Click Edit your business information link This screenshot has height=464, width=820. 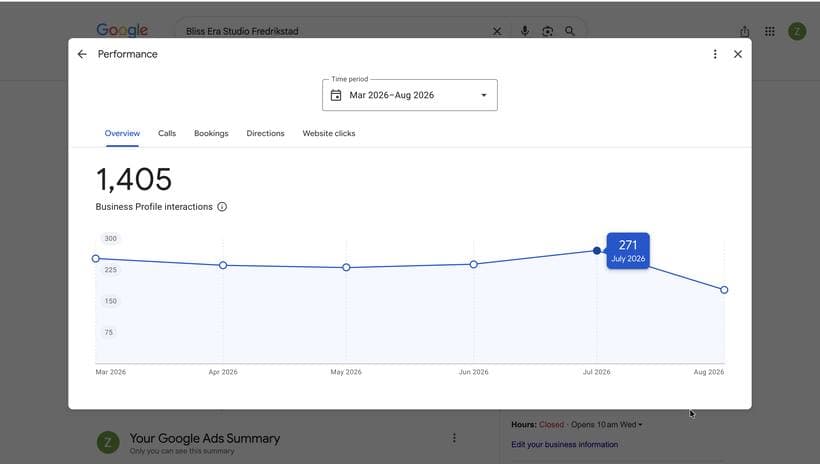tap(564, 444)
